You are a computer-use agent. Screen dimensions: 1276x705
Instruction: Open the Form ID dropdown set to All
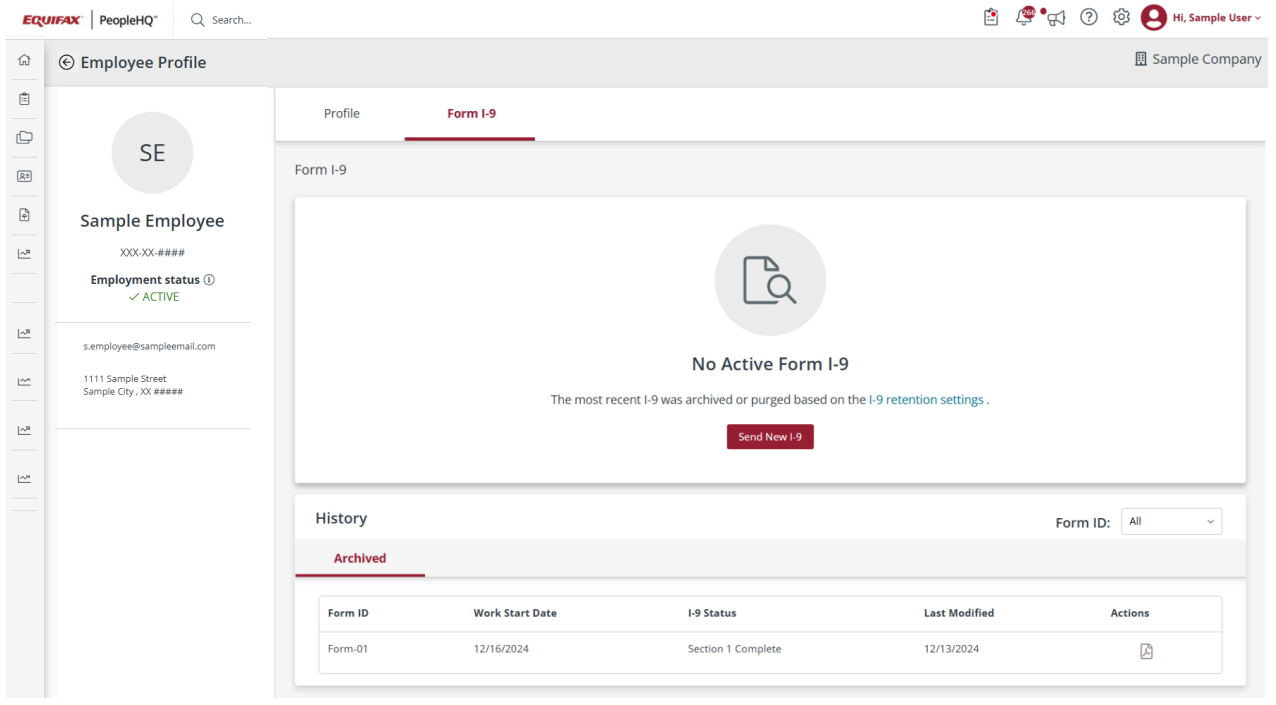coord(1171,521)
